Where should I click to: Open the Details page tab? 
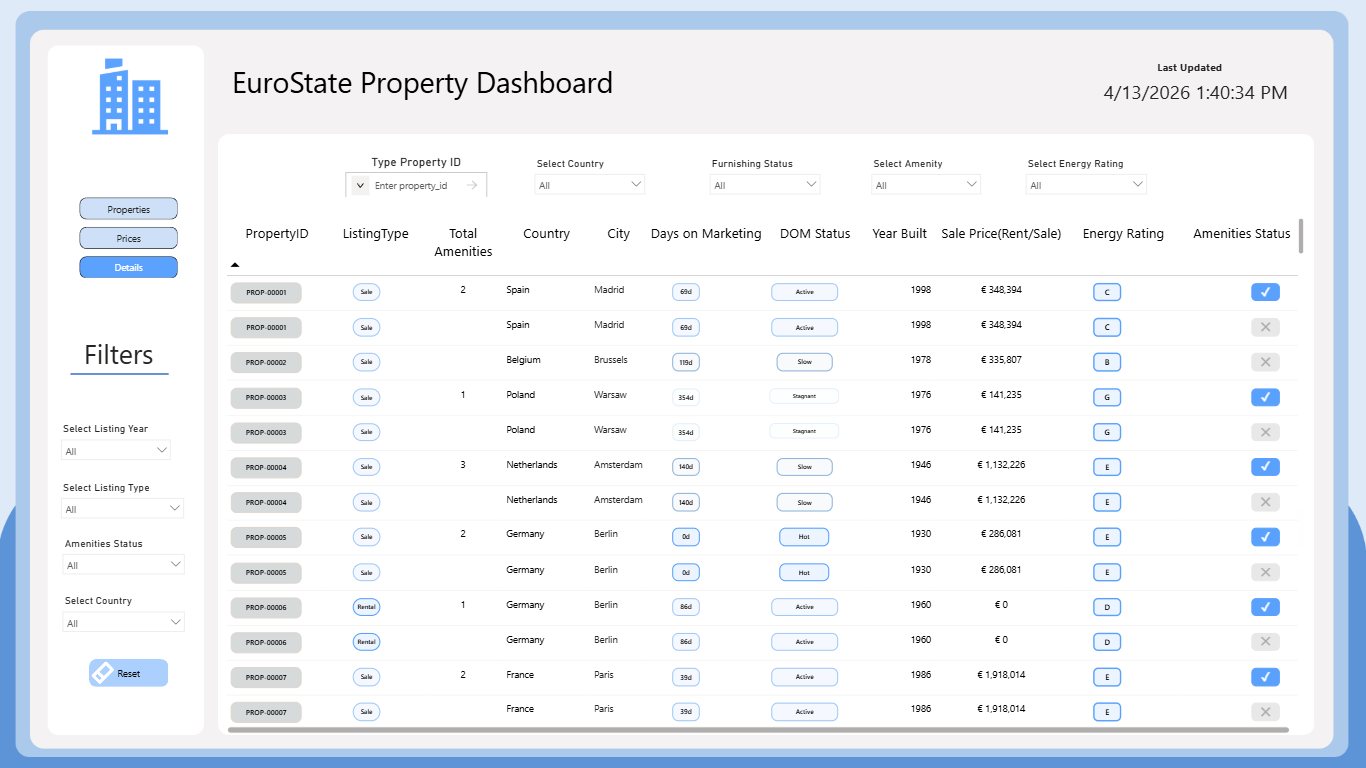click(x=129, y=267)
